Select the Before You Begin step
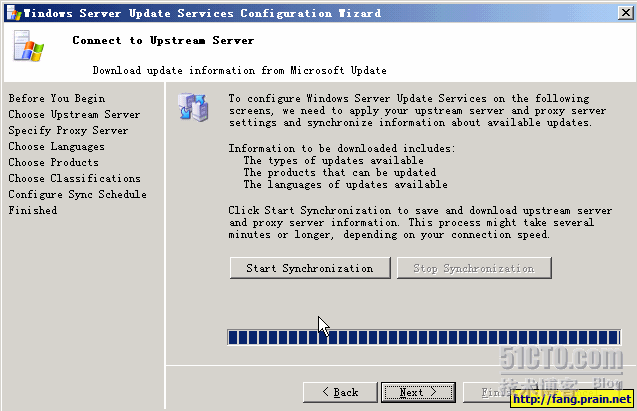This screenshot has width=637, height=411. coord(57,99)
